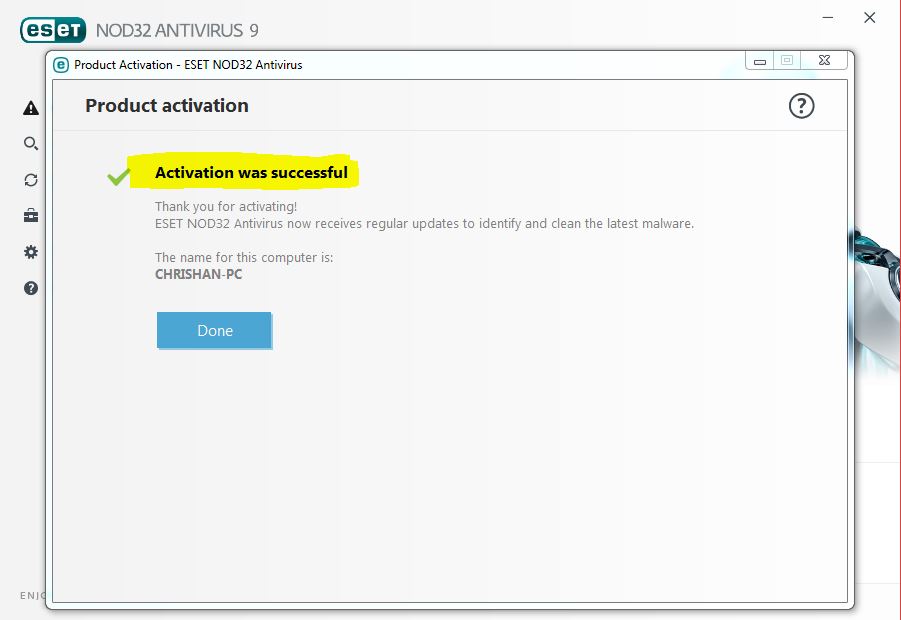Image resolution: width=901 pixels, height=620 pixels.
Task: Click the vertical ENJOY text at bottom left
Action: (31, 595)
